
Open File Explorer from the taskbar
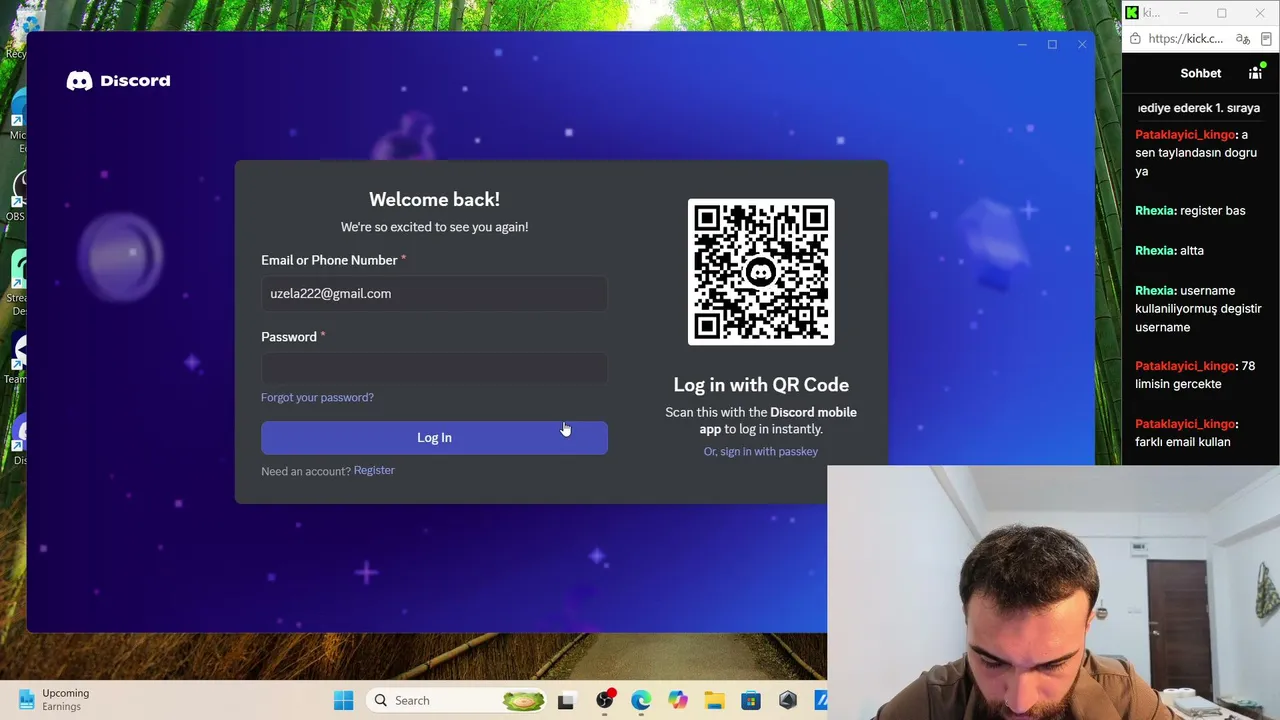pos(714,700)
